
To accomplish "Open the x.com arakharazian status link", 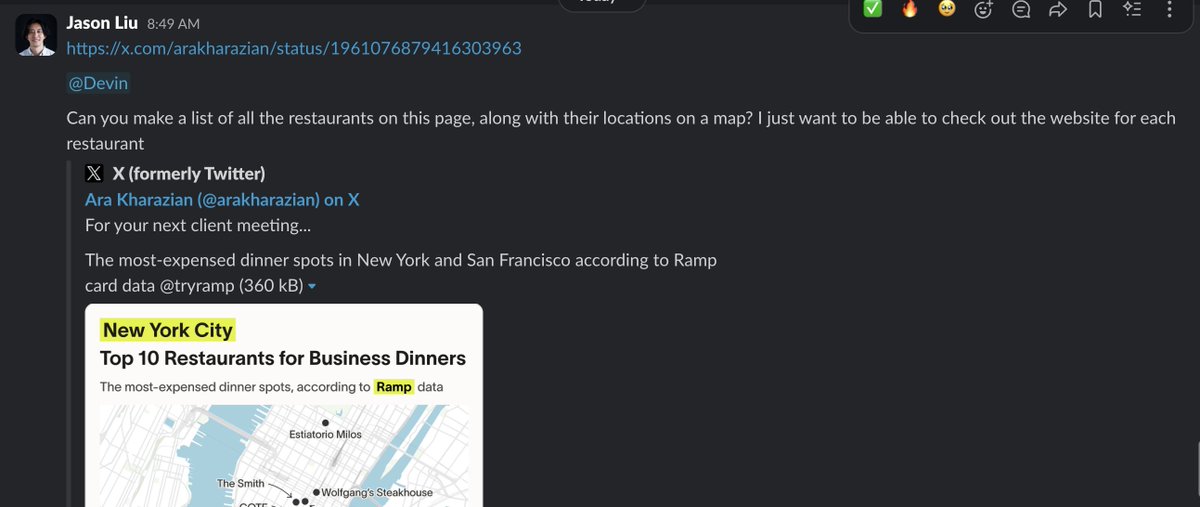I will [x=294, y=48].
